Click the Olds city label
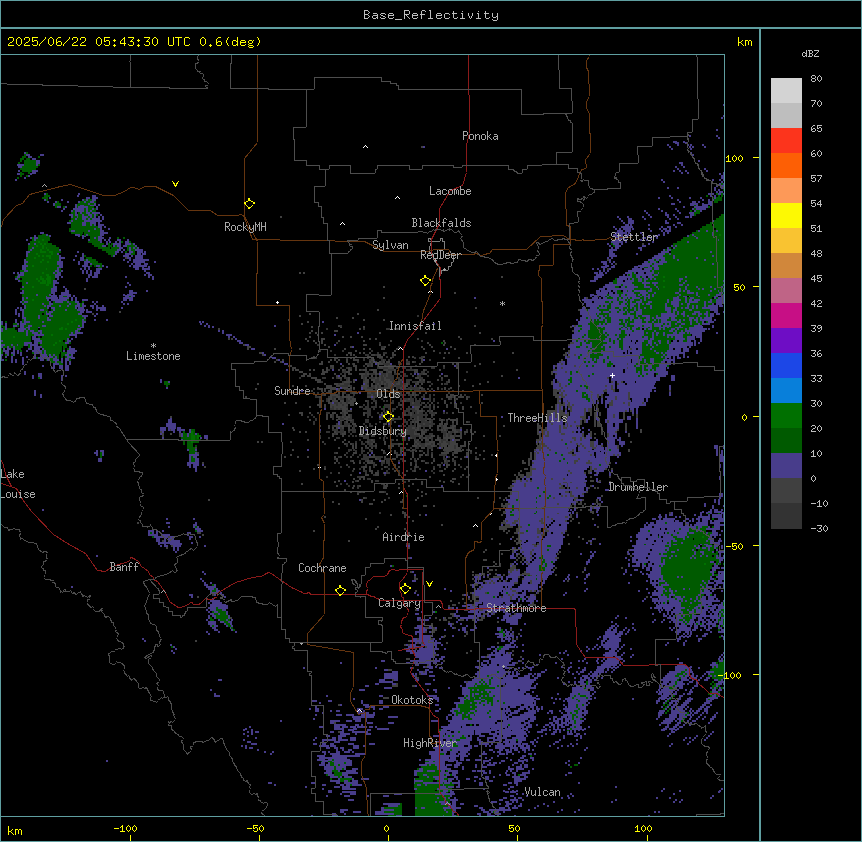 (388, 394)
